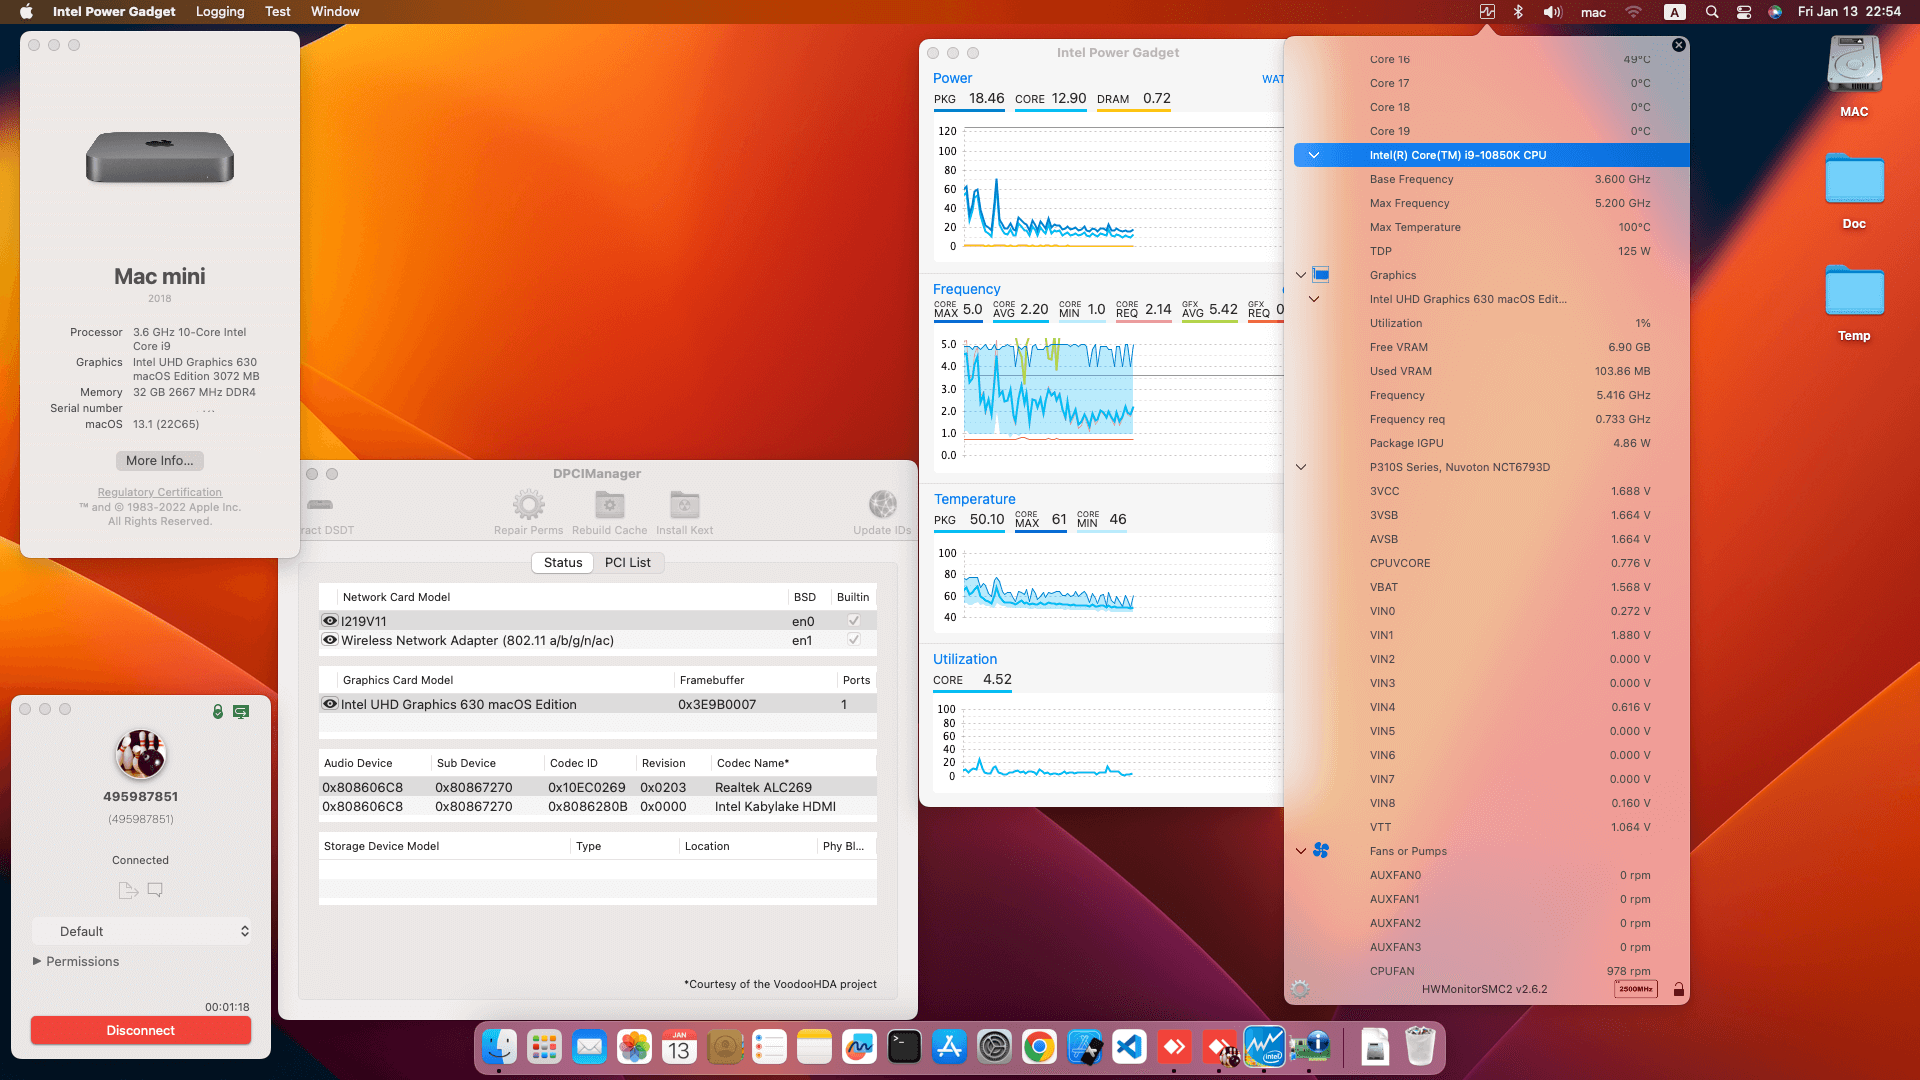Screen dimensions: 1920x1080
Task: Toggle the Builtin checkbox for I219V11
Action: [853, 620]
